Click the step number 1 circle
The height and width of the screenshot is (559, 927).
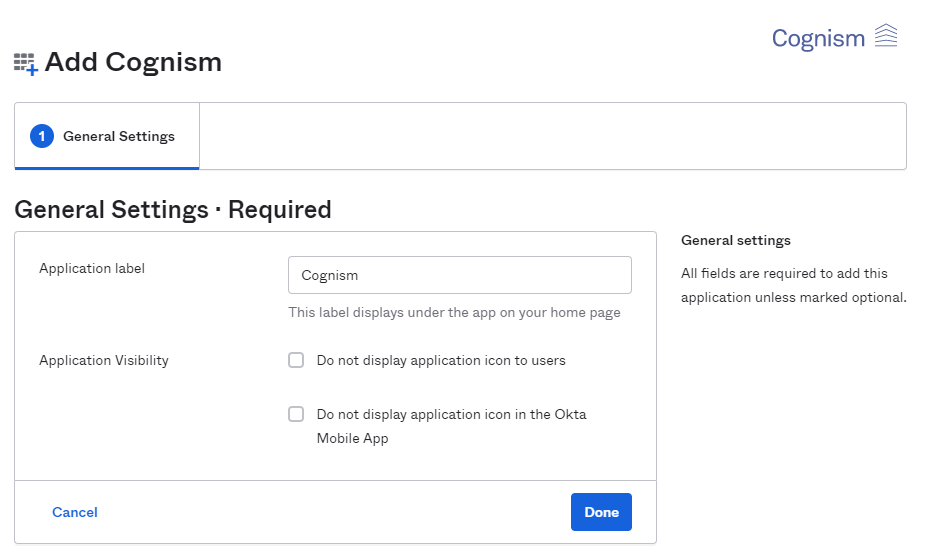tap(42, 136)
